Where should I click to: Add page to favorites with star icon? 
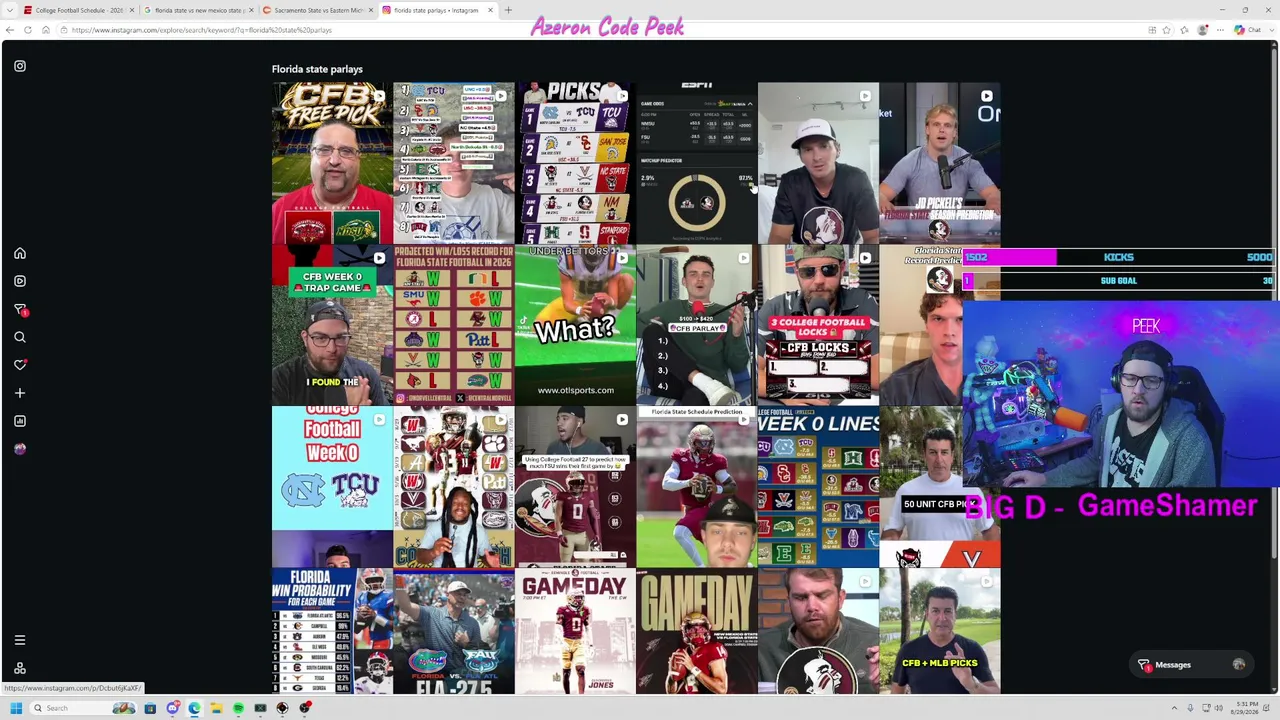click(x=1166, y=30)
